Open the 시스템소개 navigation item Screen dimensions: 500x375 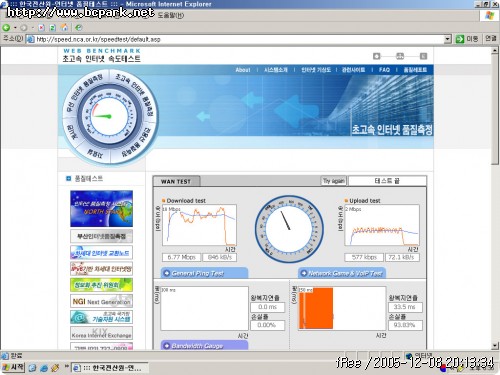click(275, 70)
